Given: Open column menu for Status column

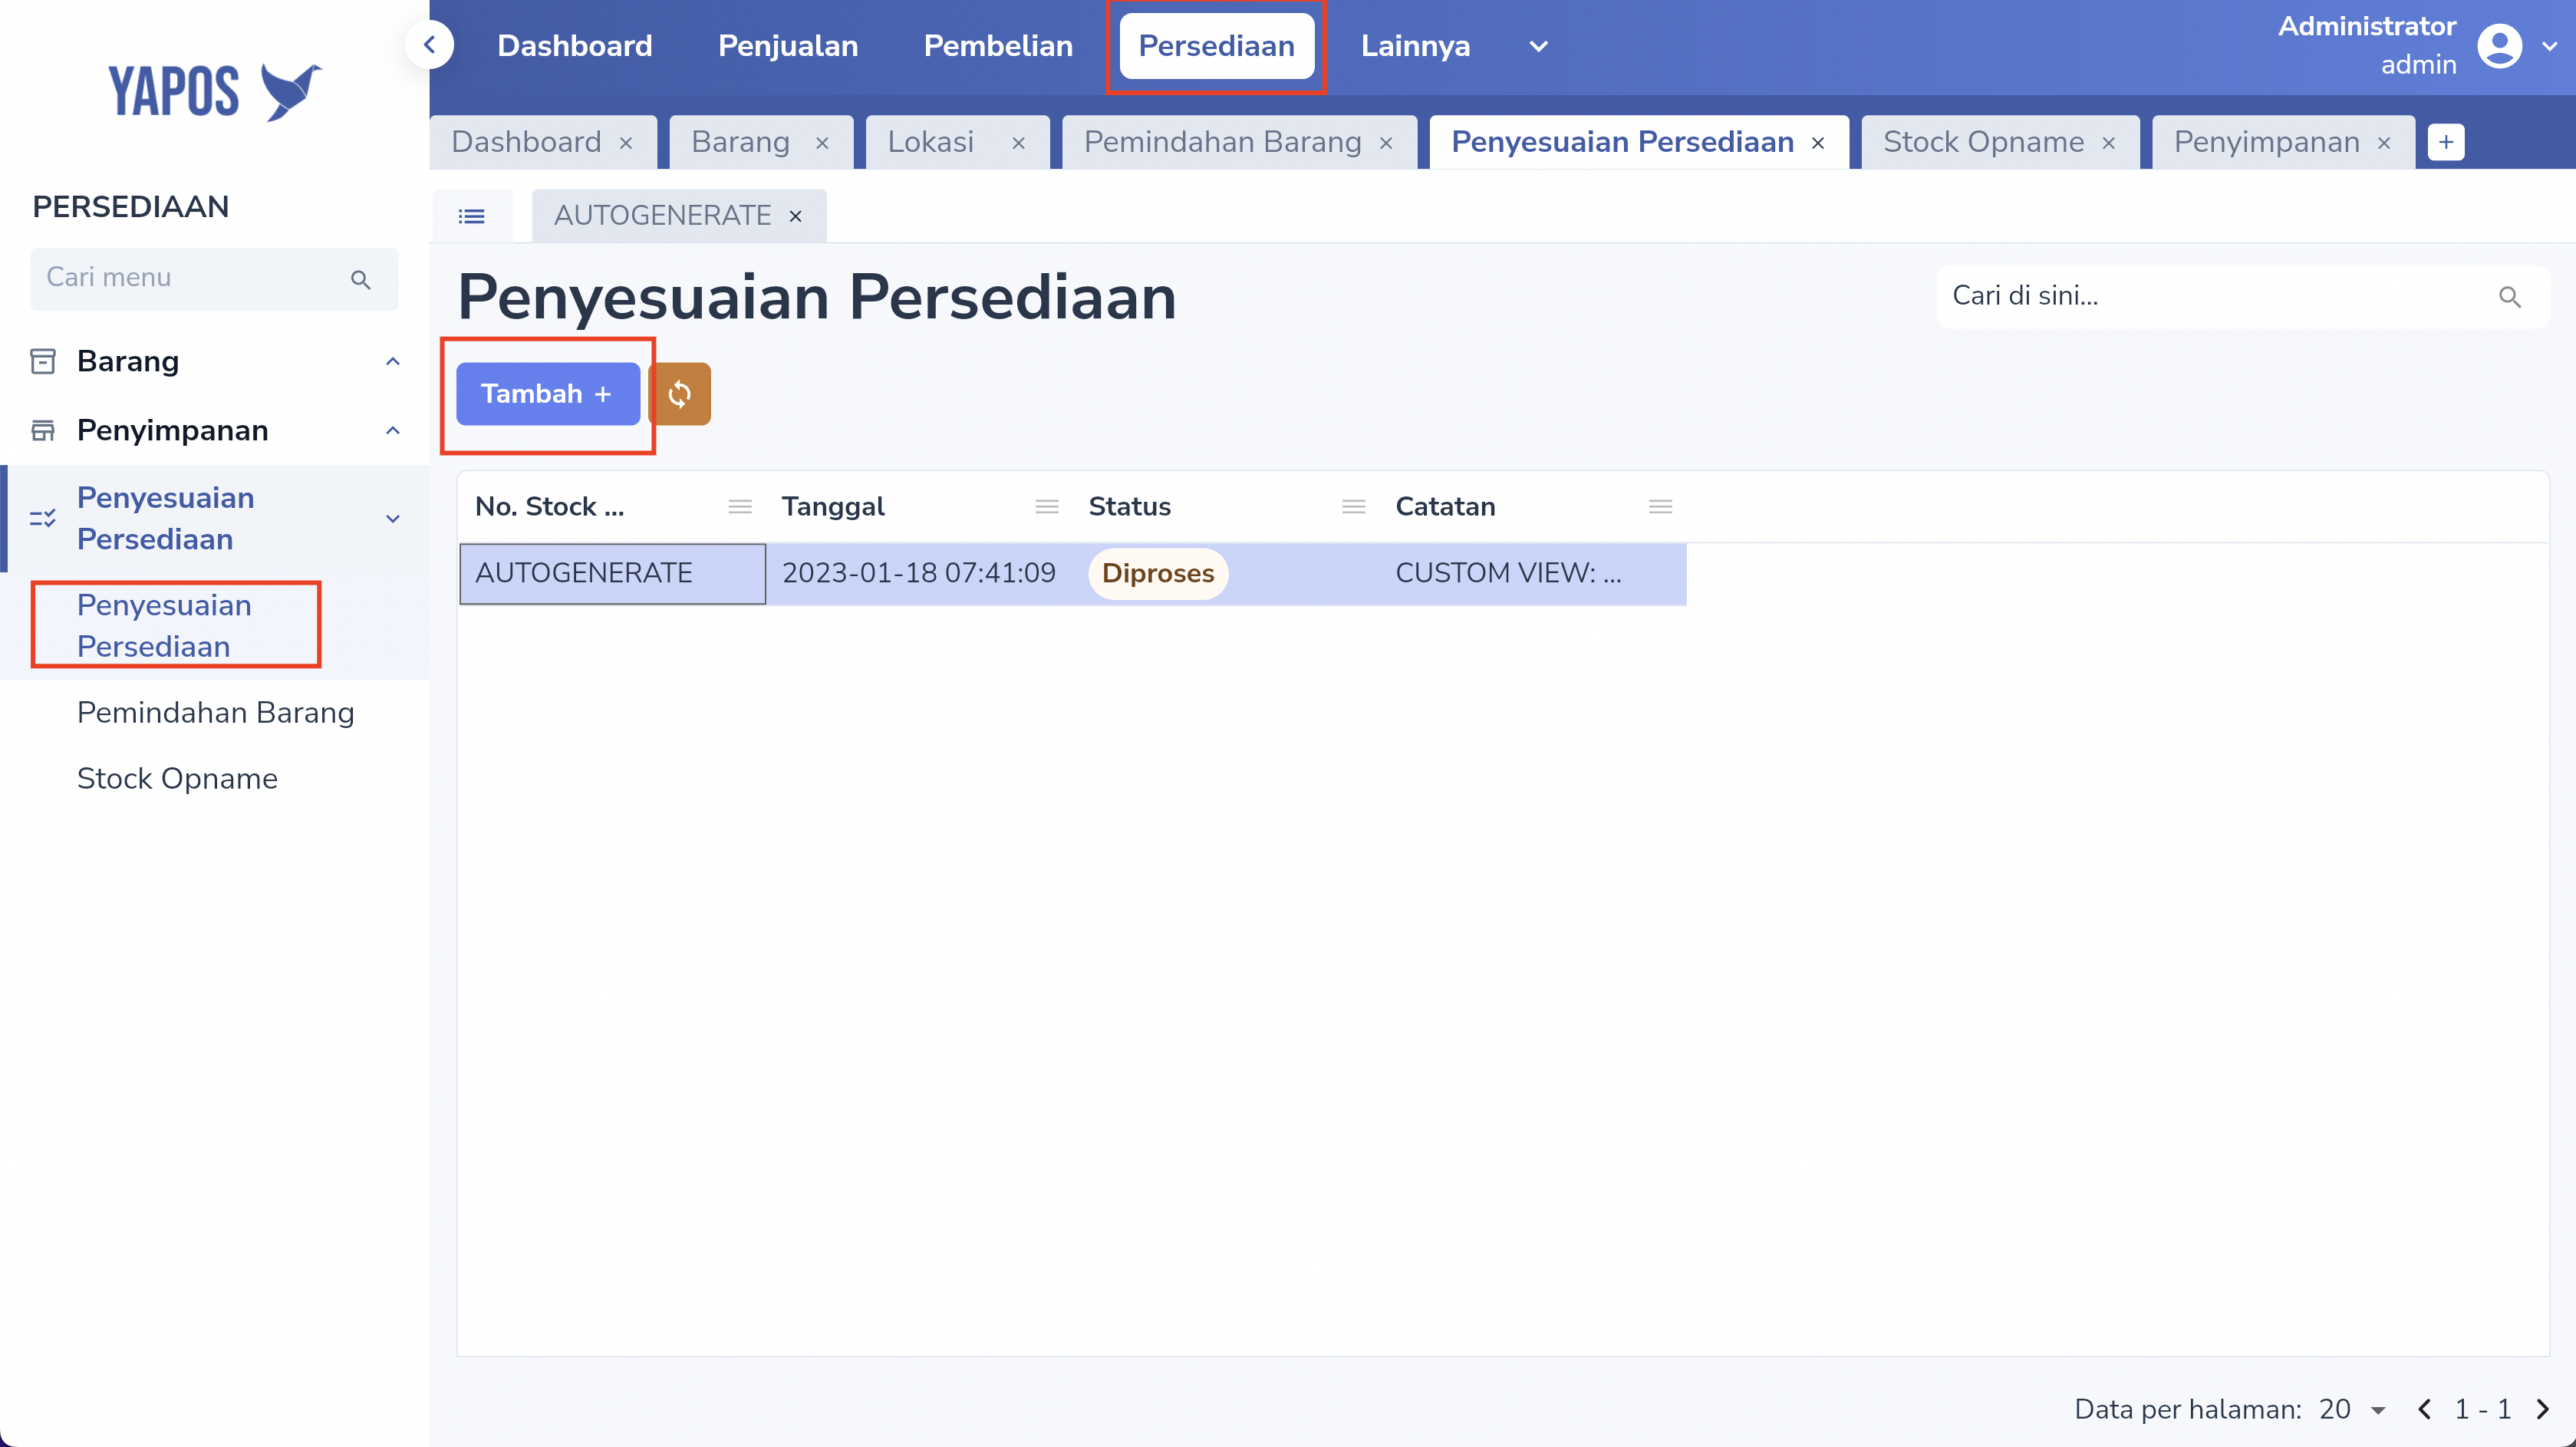Looking at the screenshot, I should tap(1354, 507).
